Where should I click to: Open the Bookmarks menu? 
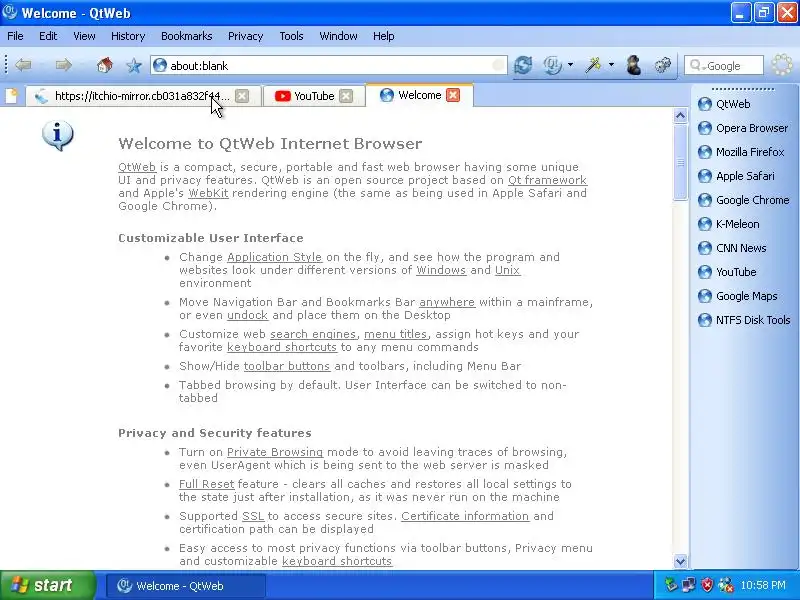186,36
